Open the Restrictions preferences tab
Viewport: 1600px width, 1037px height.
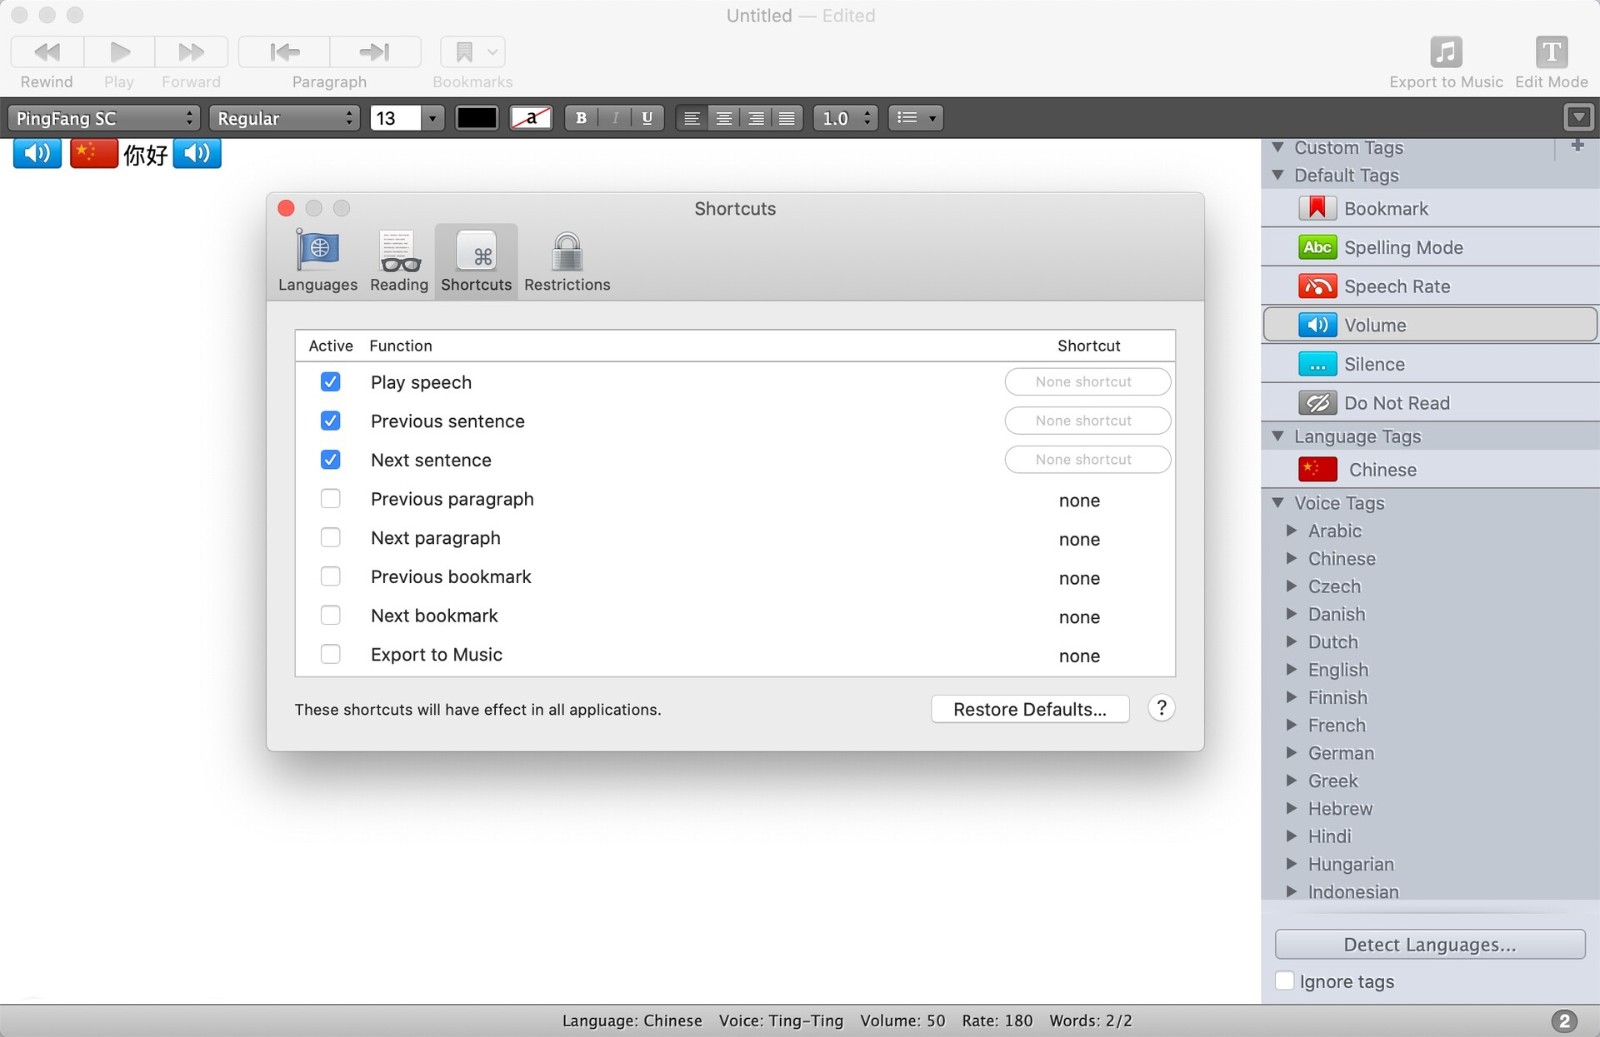point(567,260)
